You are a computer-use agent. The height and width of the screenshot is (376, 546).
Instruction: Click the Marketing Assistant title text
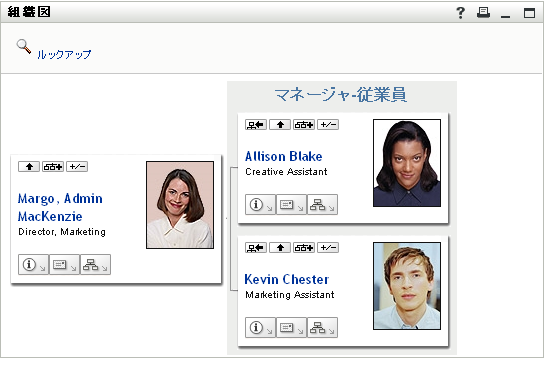tap(290, 295)
